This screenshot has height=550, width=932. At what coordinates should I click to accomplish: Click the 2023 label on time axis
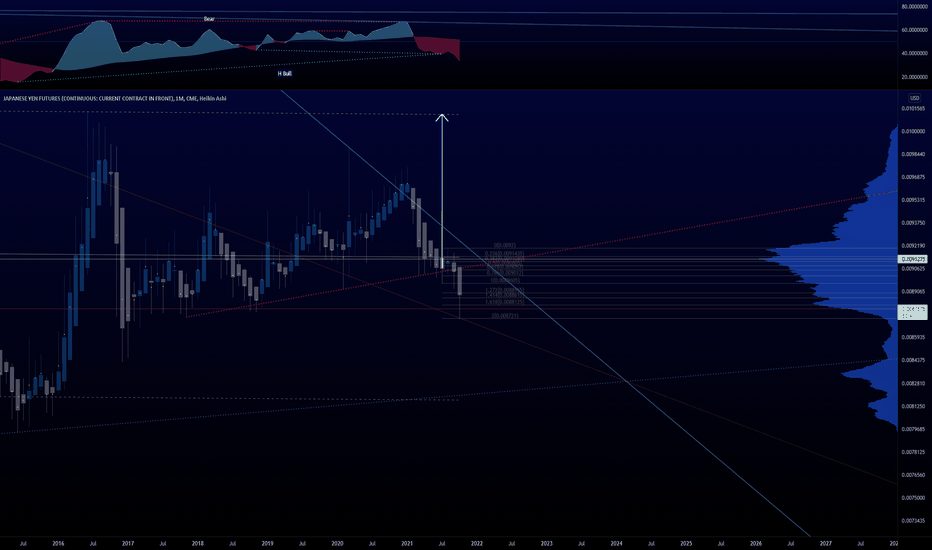pos(546,543)
